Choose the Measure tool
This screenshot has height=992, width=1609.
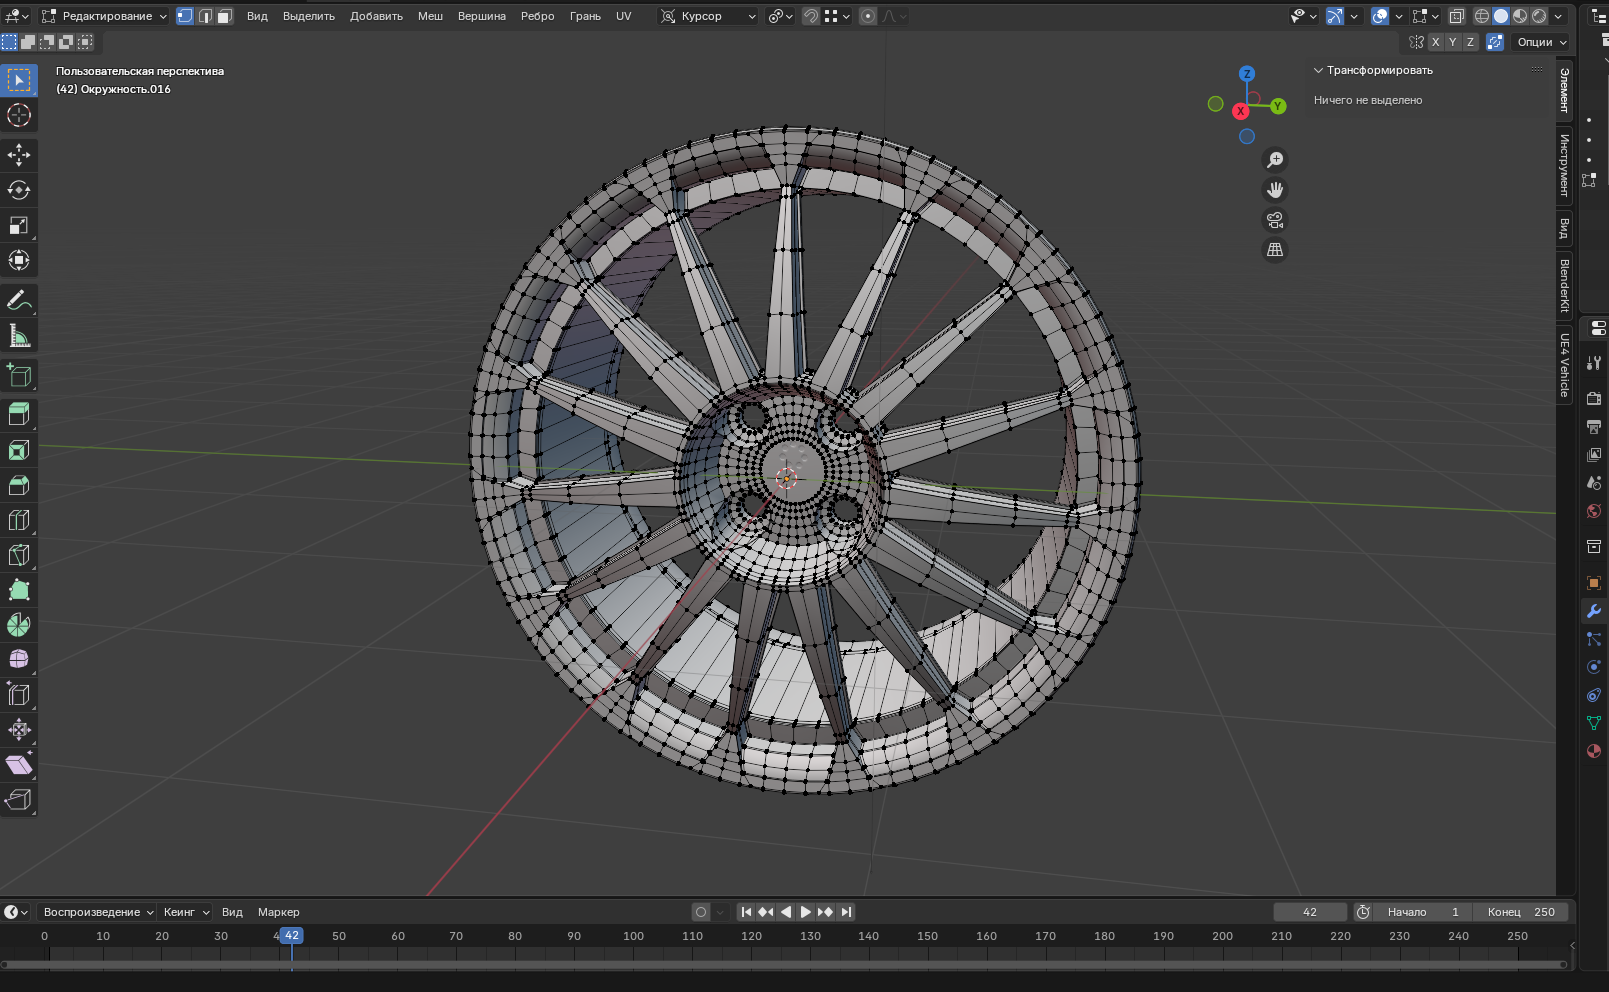click(19, 336)
